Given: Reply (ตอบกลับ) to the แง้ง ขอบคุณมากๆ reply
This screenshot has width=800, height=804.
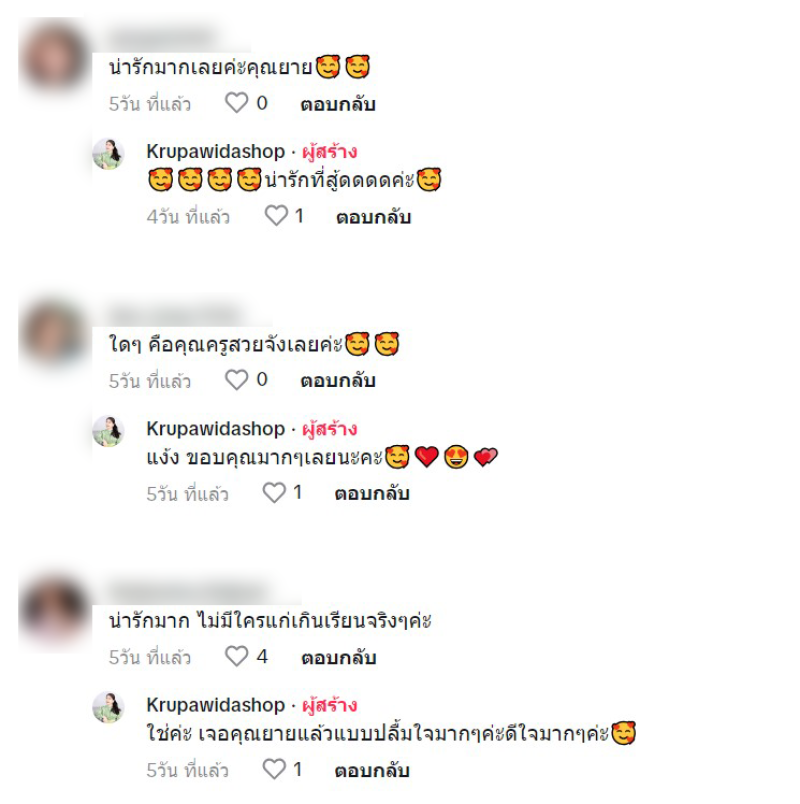Looking at the screenshot, I should pyautogui.click(x=372, y=493).
